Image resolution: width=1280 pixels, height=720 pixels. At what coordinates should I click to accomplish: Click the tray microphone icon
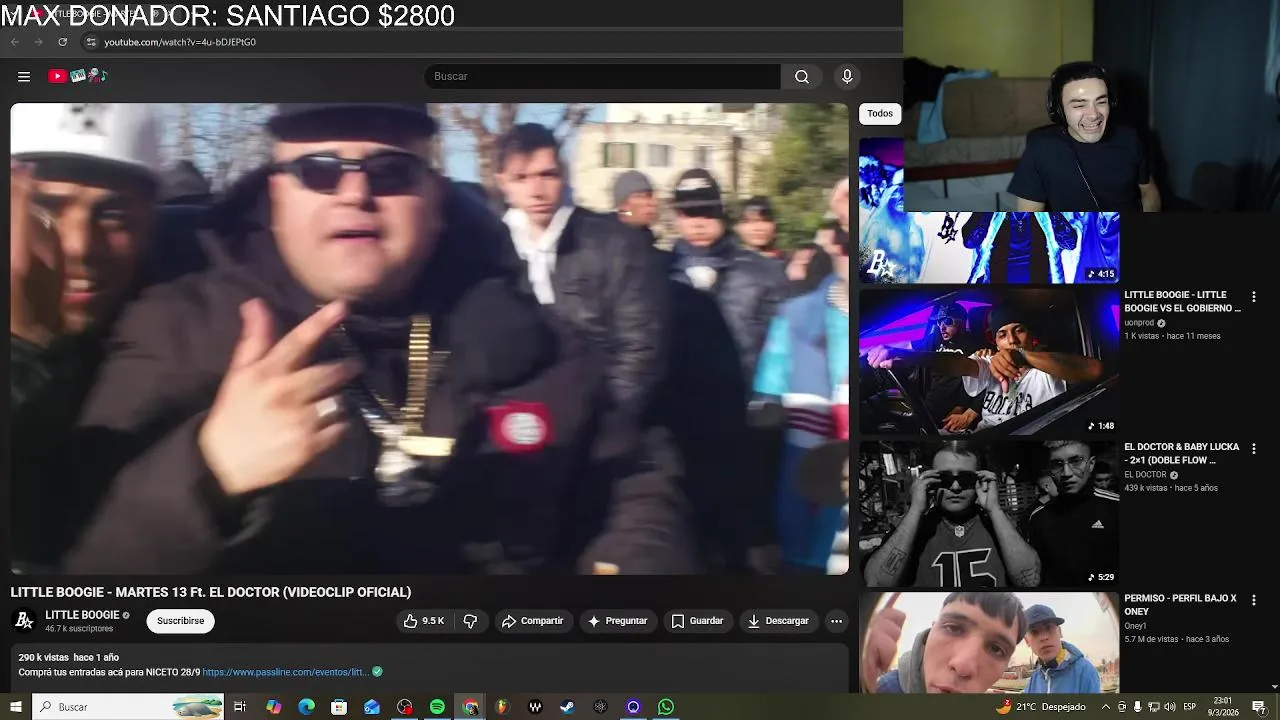(1137, 707)
